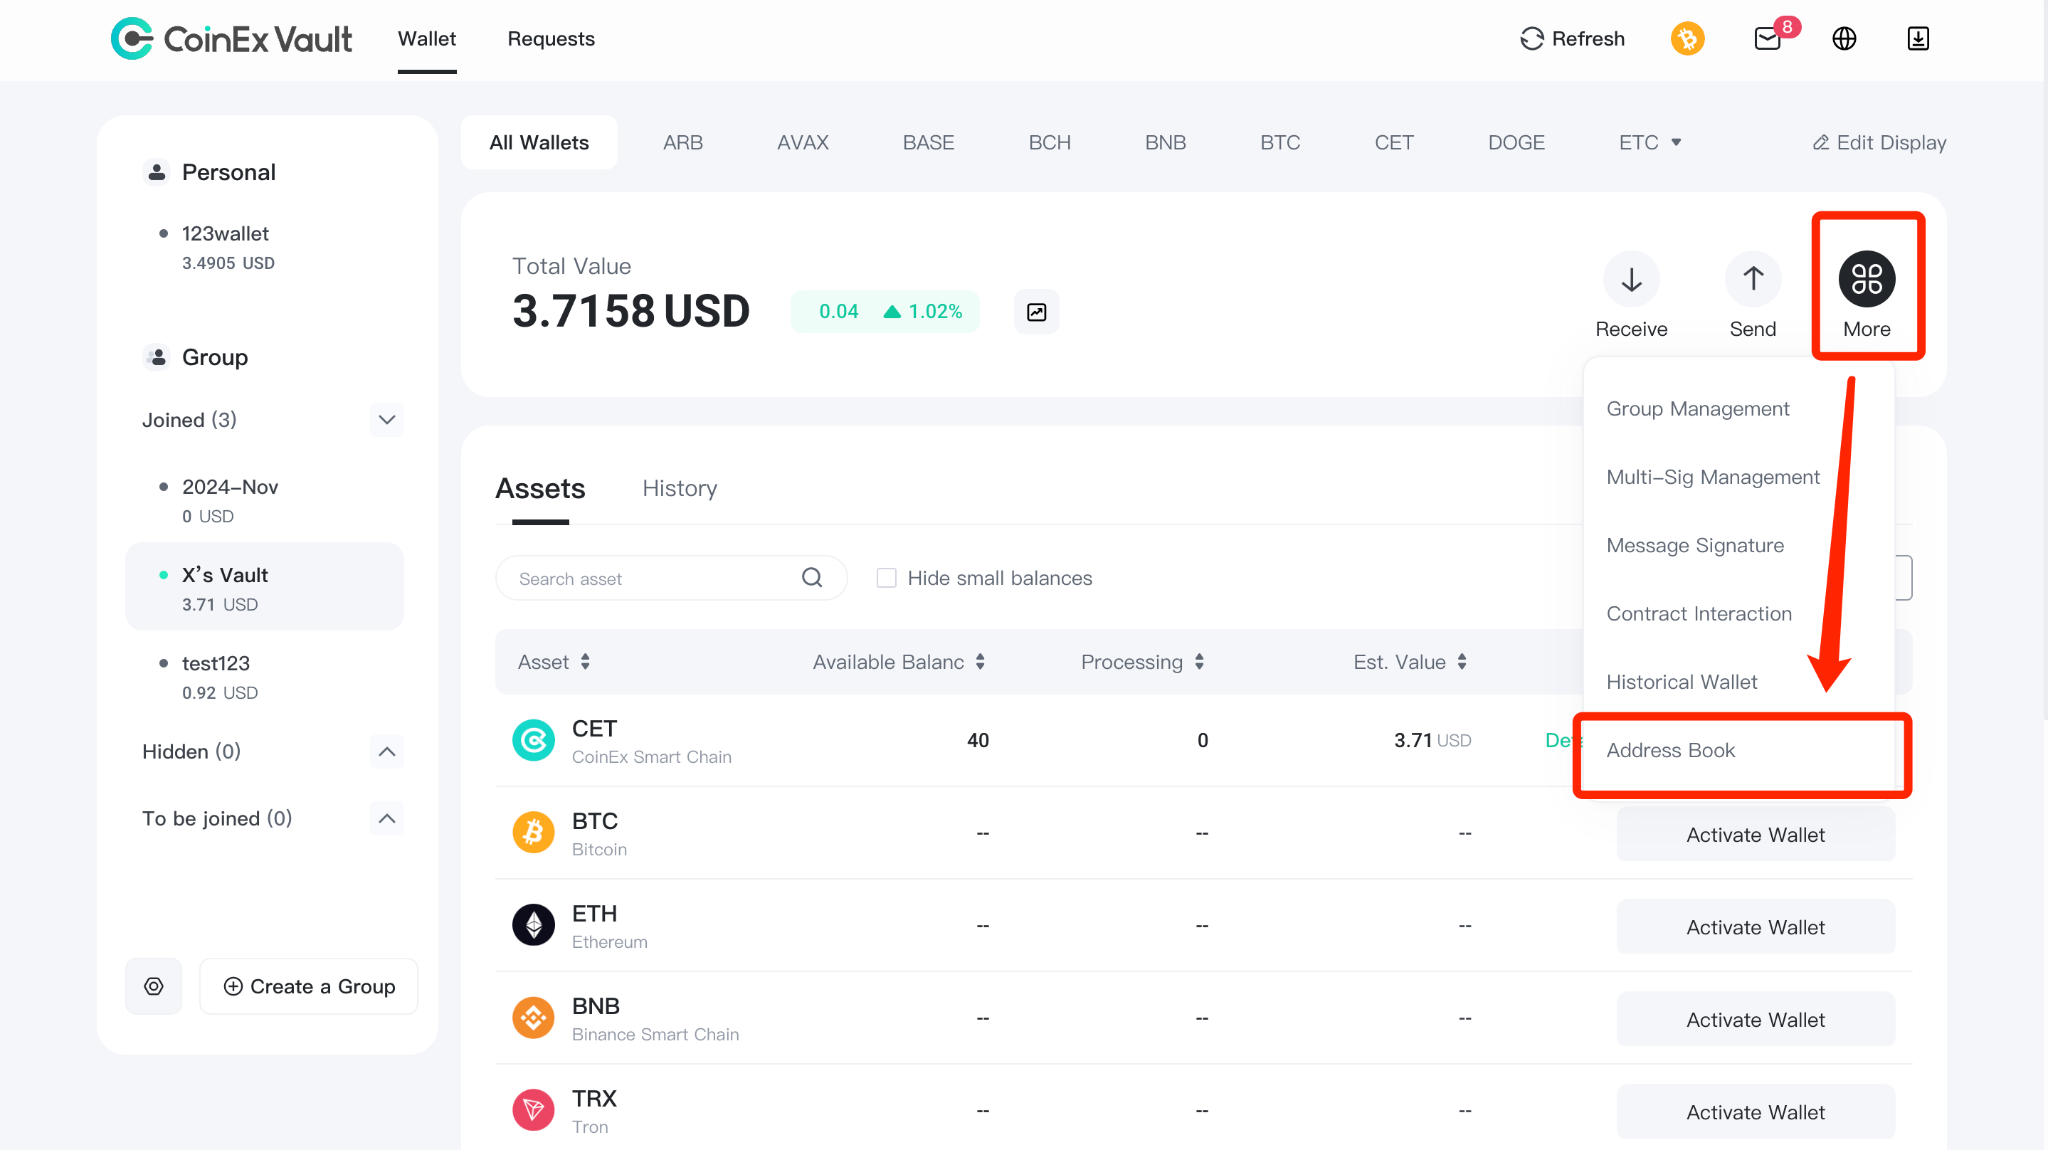2048x1150 pixels.
Task: Select the 123wallet personal wallet
Action: pos(225,247)
